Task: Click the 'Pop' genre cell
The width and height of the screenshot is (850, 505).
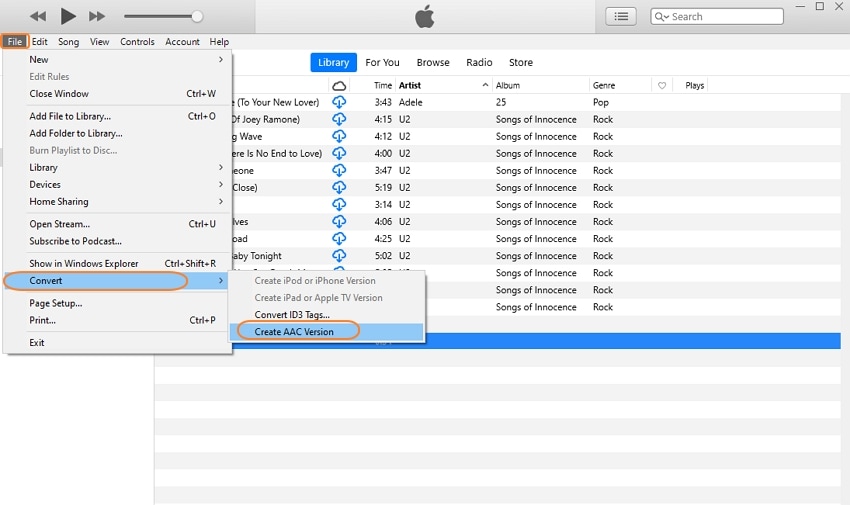Action: 601,102
